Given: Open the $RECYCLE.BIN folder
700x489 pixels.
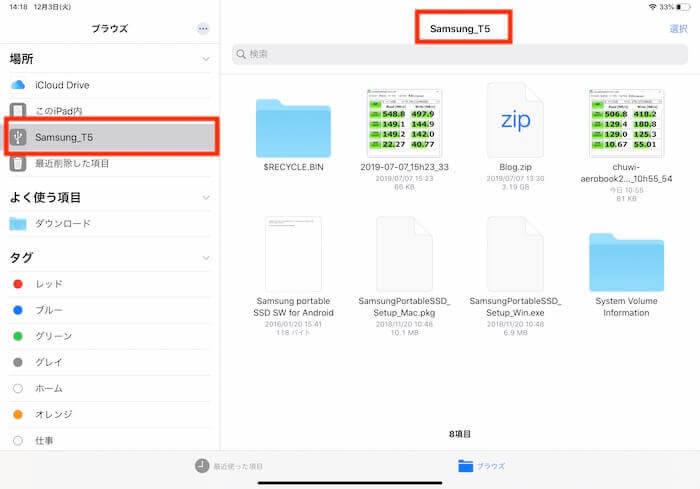Looking at the screenshot, I should (x=293, y=128).
